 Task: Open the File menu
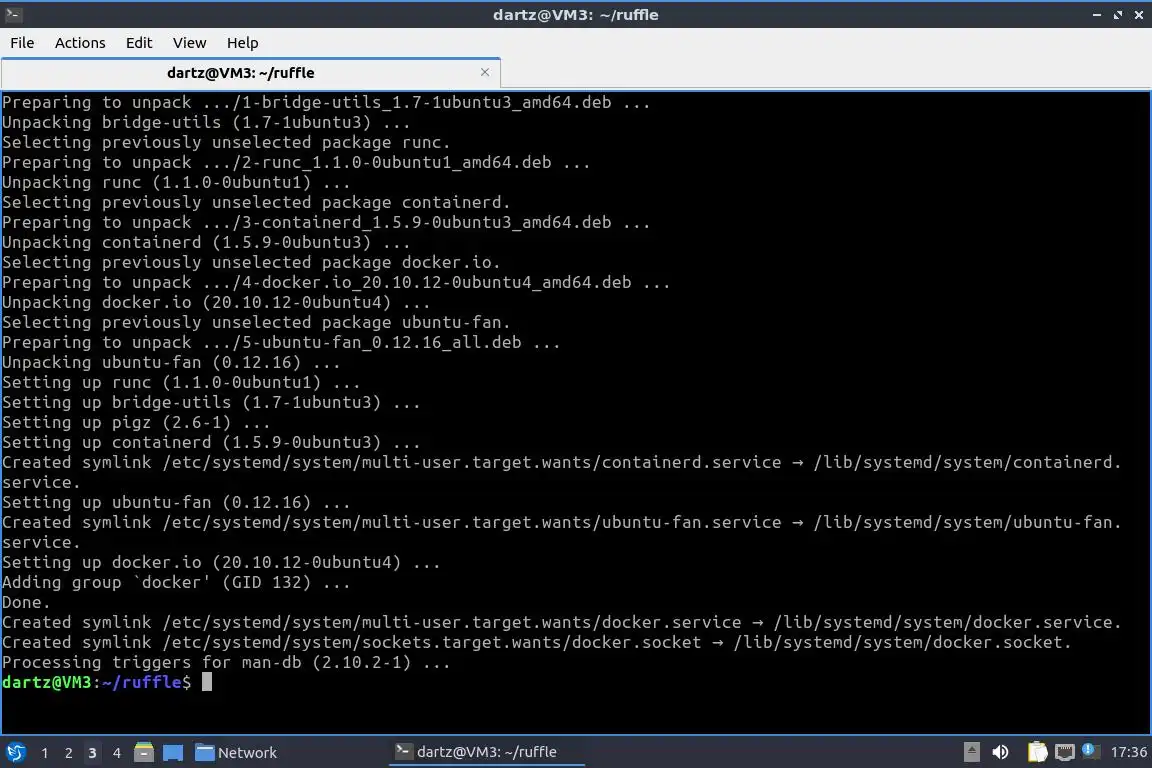[x=22, y=43]
